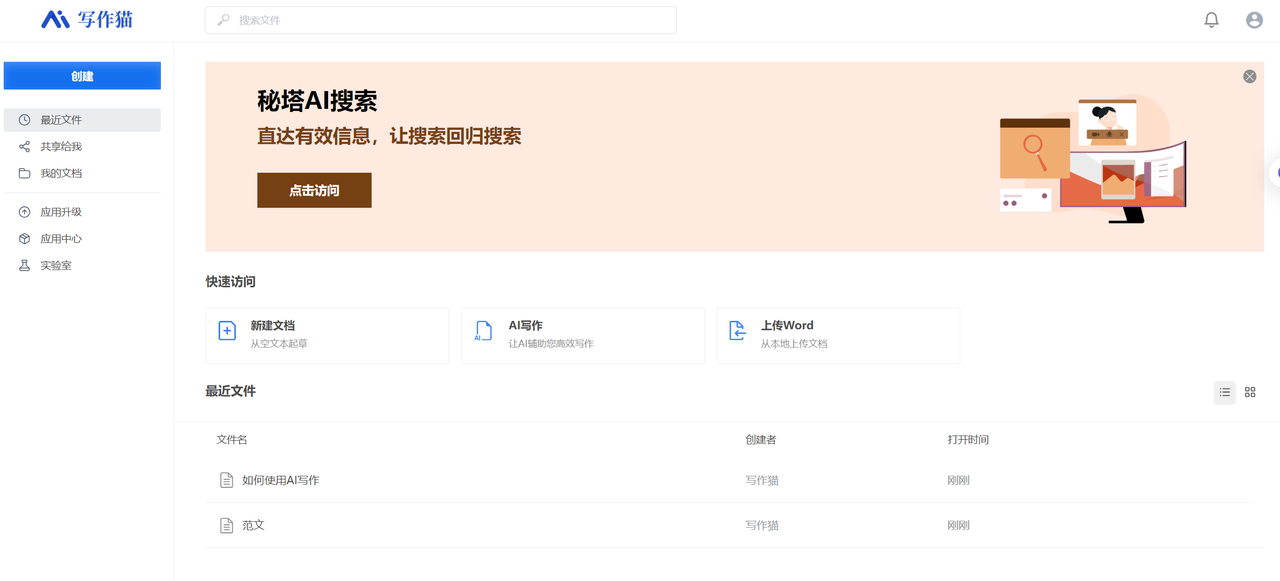Open 应用中心 in the sidebar

point(82,239)
